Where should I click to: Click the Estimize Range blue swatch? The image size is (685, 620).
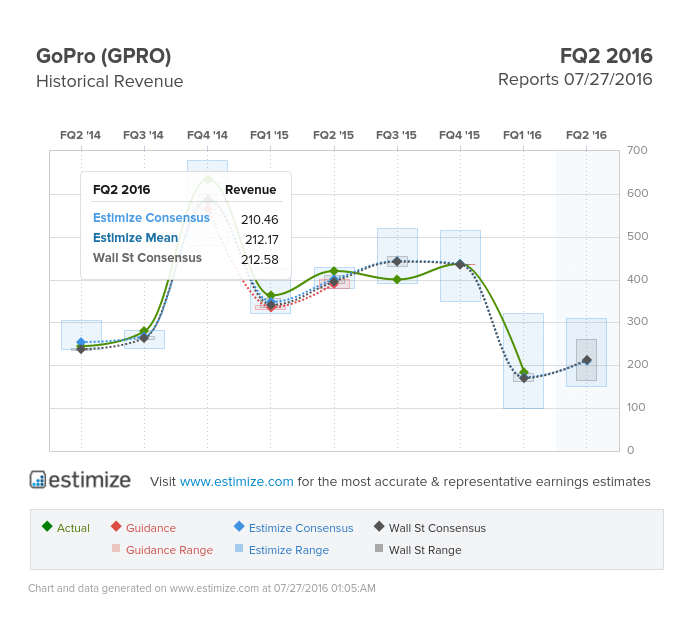239,548
